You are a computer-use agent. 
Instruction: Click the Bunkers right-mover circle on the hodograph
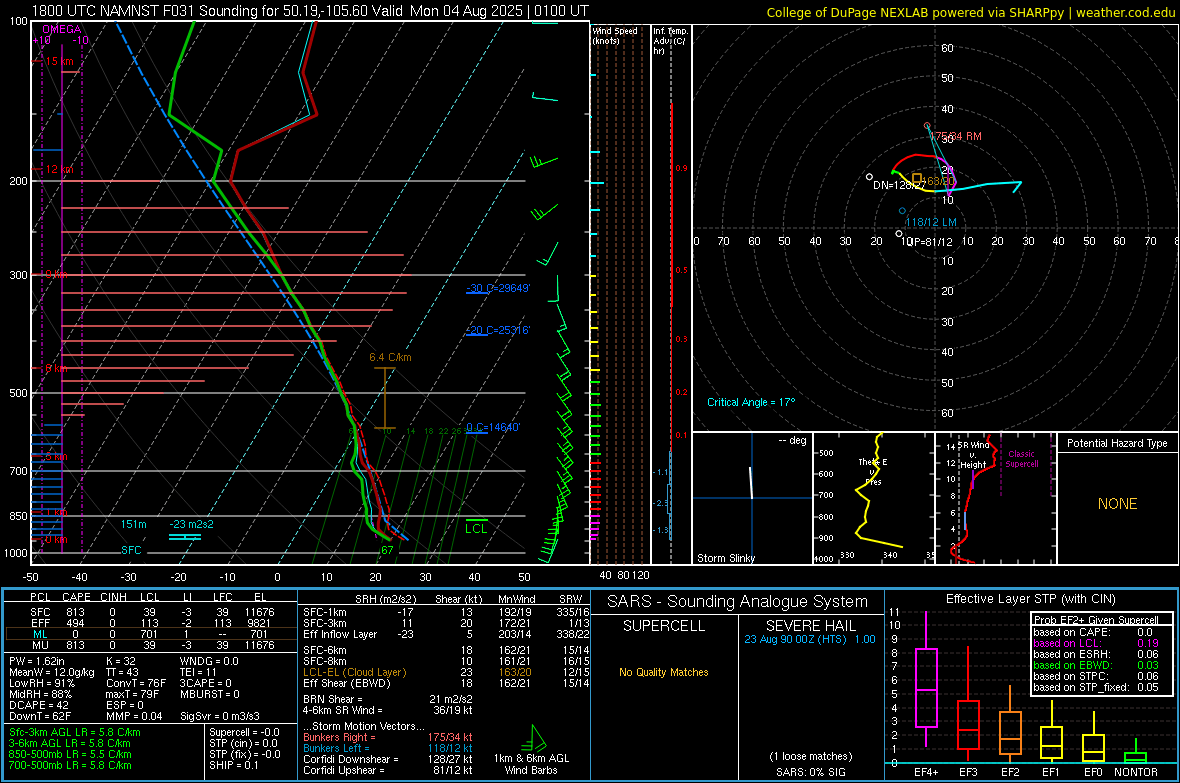pyautogui.click(x=927, y=126)
